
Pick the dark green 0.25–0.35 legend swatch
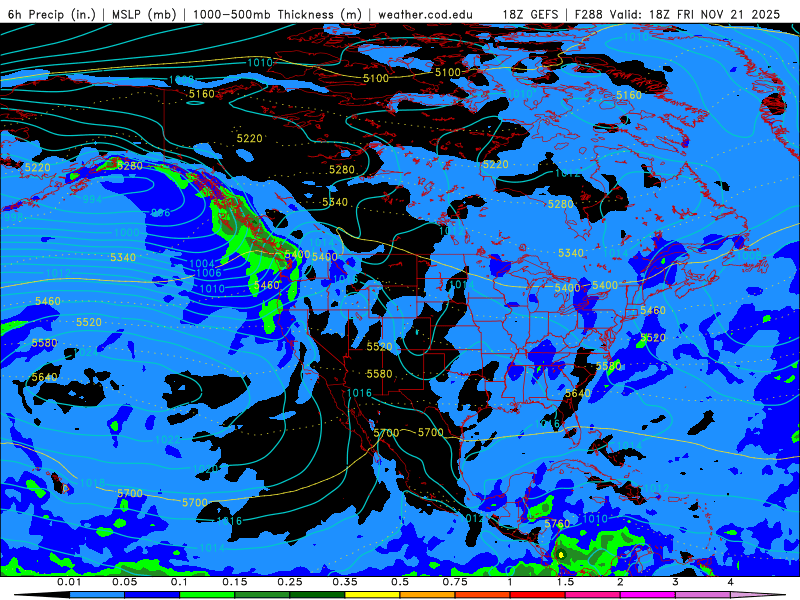coord(317,595)
